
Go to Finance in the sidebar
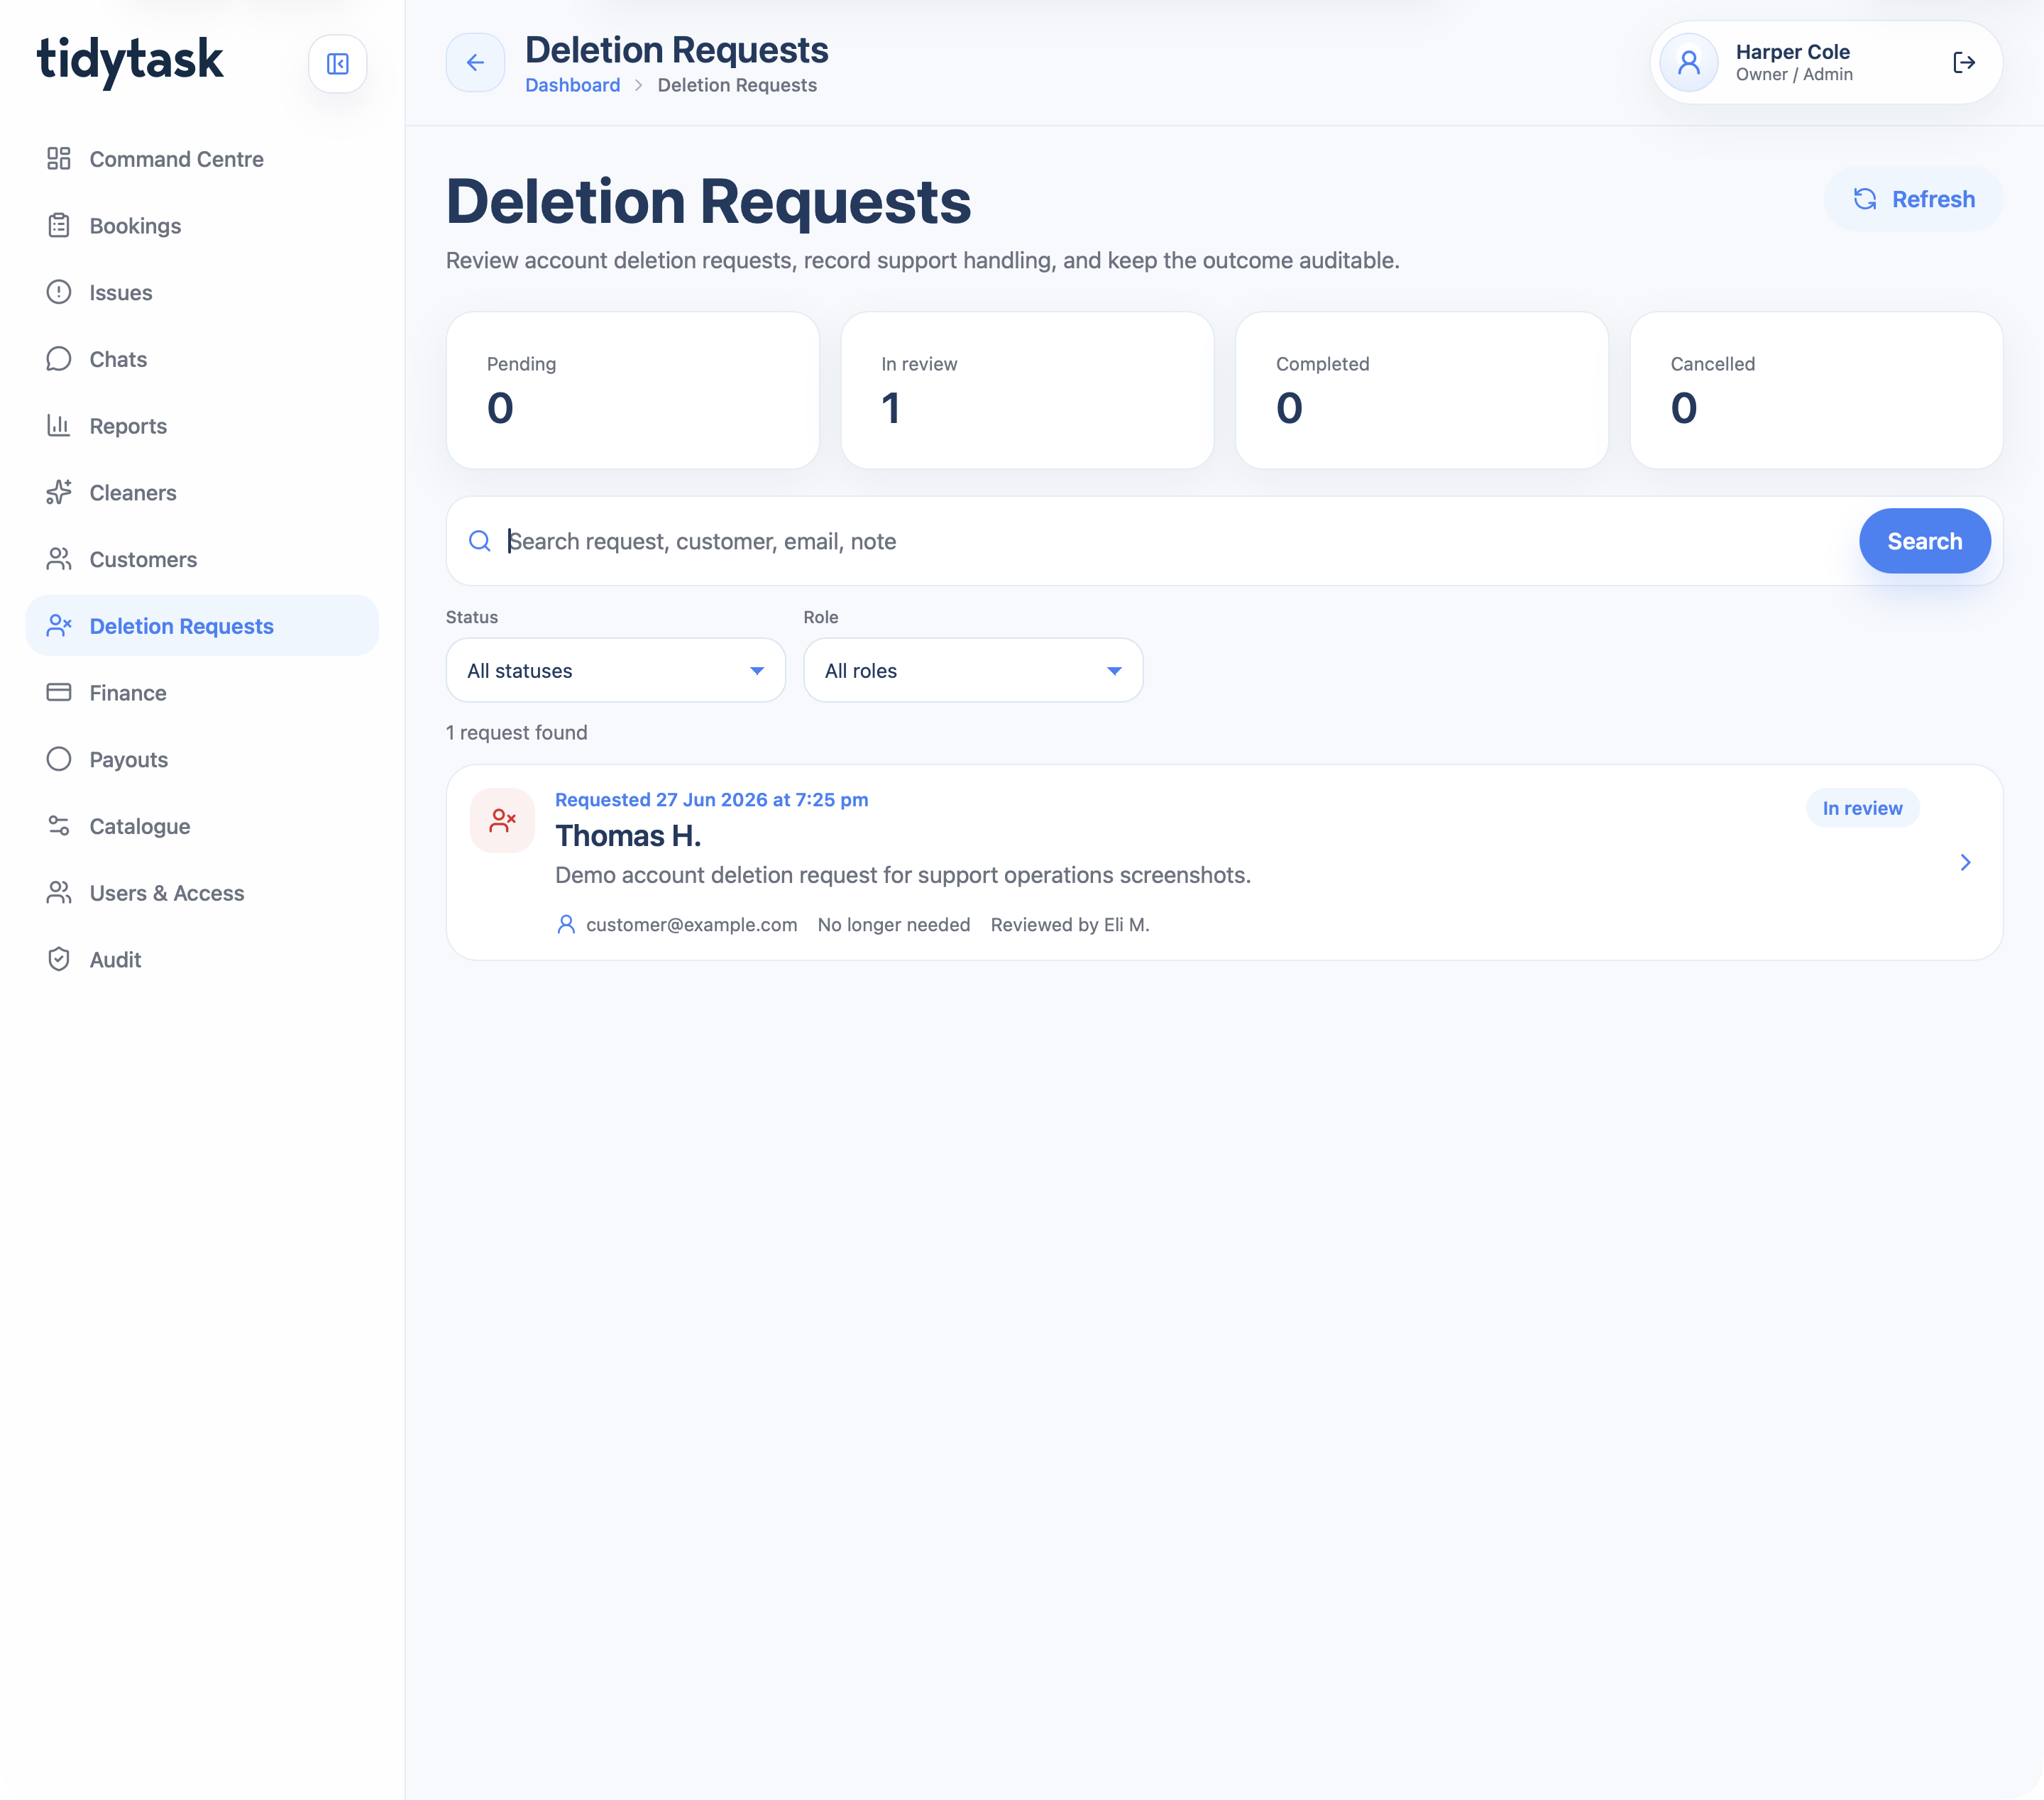[202, 692]
